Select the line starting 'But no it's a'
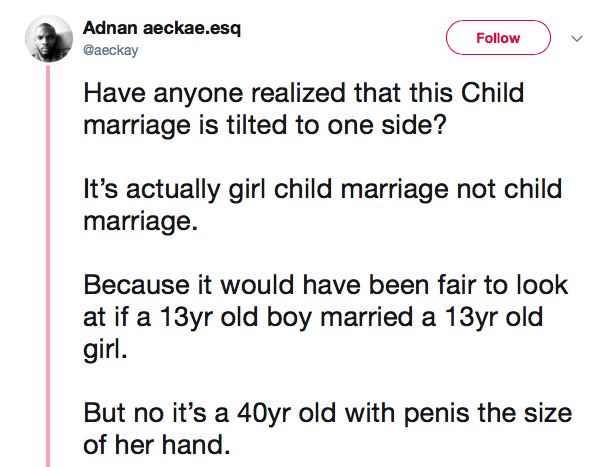This screenshot has width=598, height=467. pyautogui.click(x=328, y=413)
